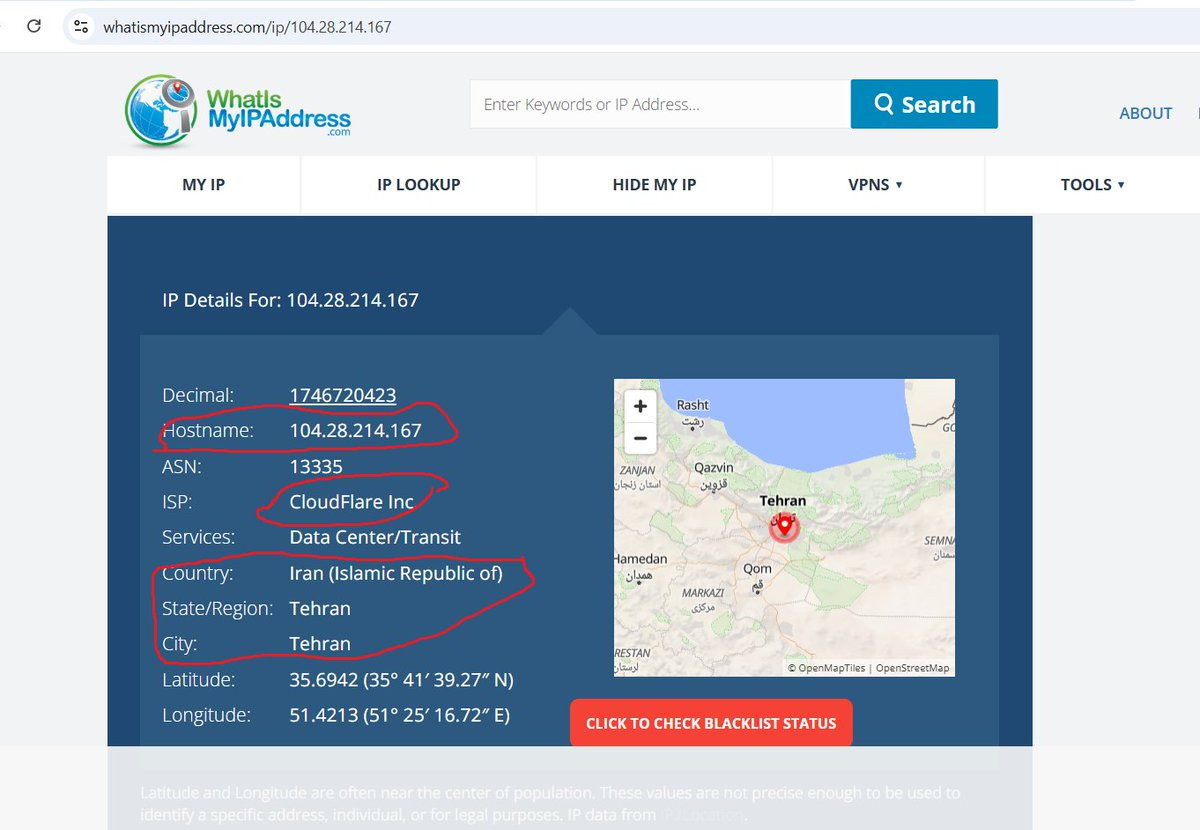Select City value Tehran
1200x830 pixels.
tap(320, 644)
